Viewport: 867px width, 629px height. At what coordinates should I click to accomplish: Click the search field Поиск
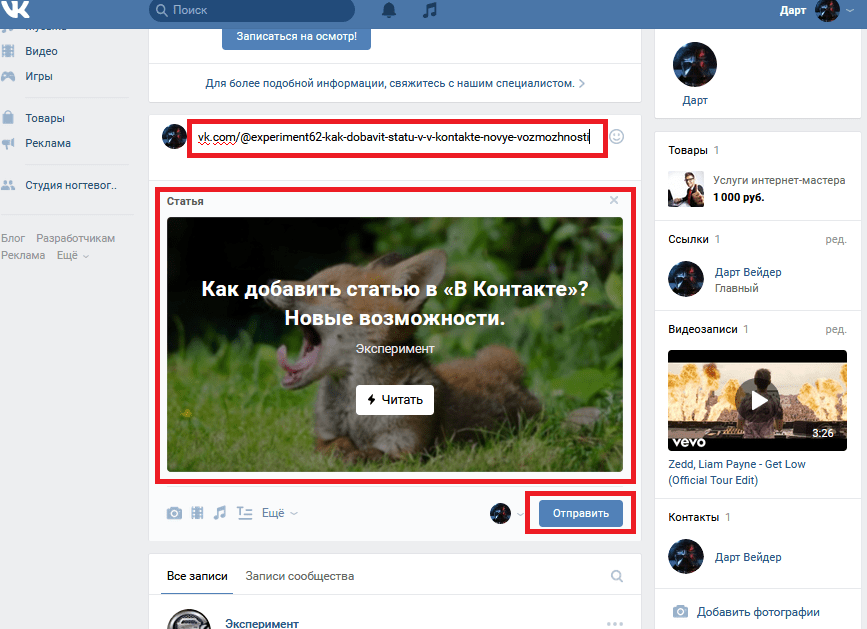[x=252, y=10]
